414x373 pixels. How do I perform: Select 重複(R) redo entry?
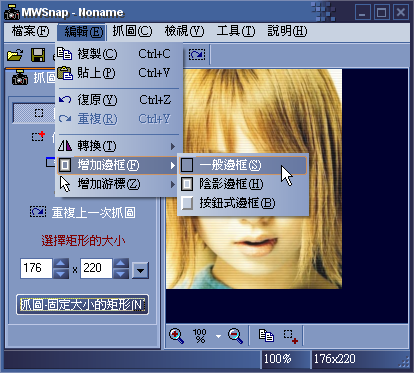pos(119,119)
